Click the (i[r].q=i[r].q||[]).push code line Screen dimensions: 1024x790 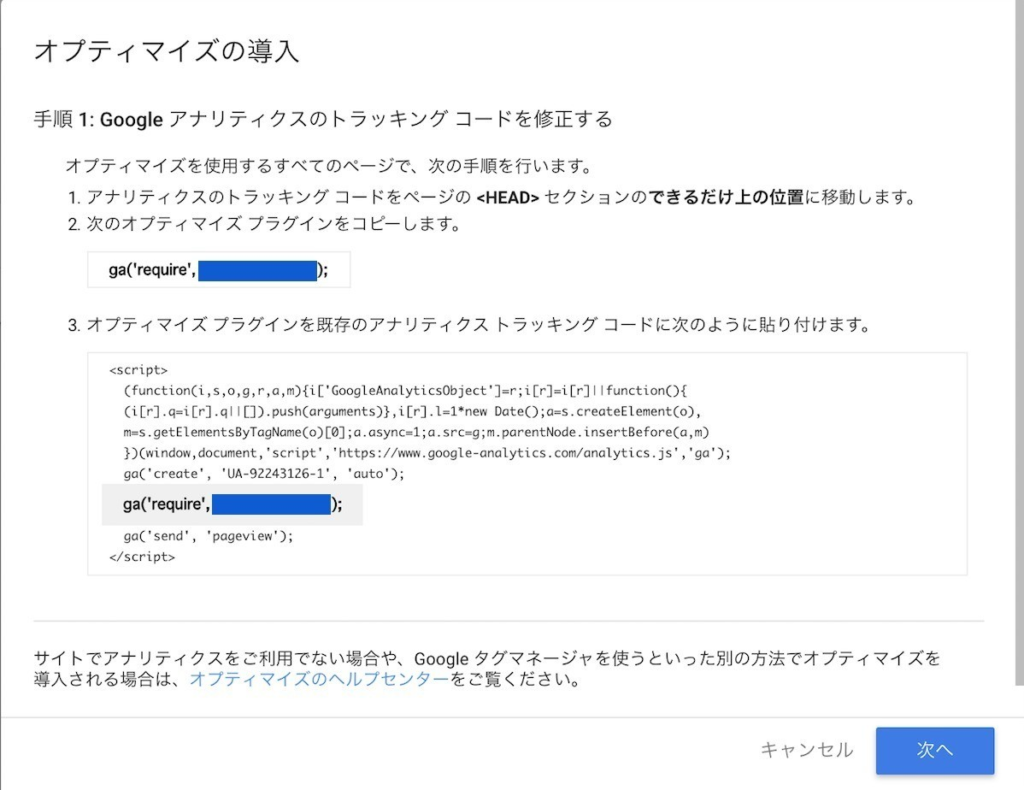[x=412, y=411]
